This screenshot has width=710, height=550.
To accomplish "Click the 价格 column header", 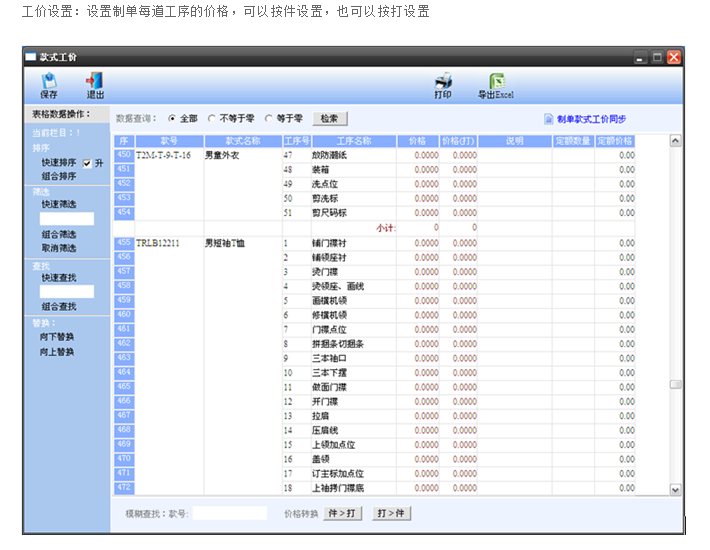I will point(417,141).
